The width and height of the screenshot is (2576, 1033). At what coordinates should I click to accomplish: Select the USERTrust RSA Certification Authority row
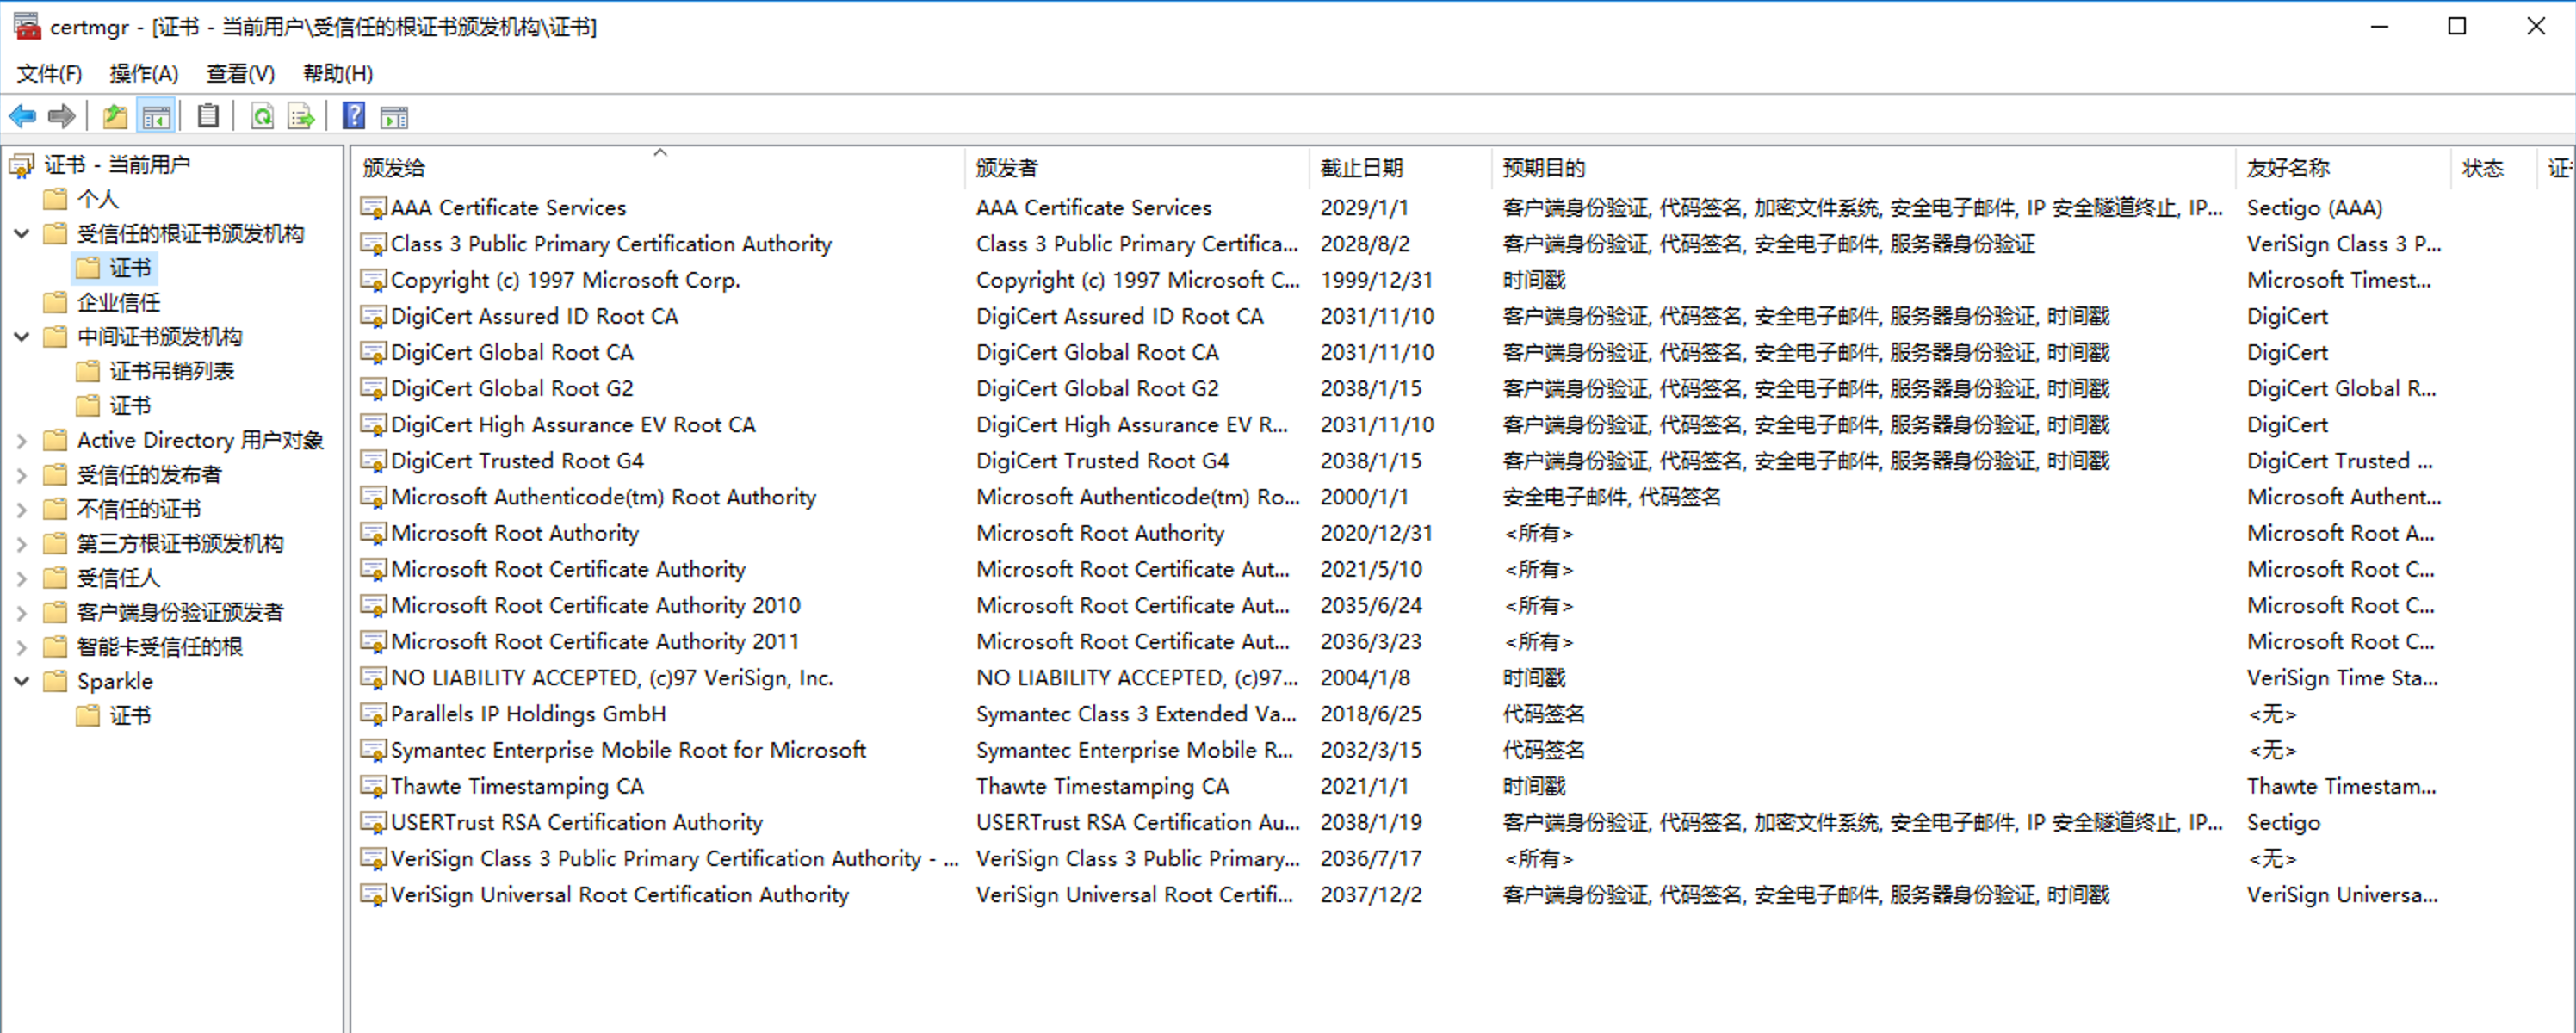pyautogui.click(x=576, y=822)
